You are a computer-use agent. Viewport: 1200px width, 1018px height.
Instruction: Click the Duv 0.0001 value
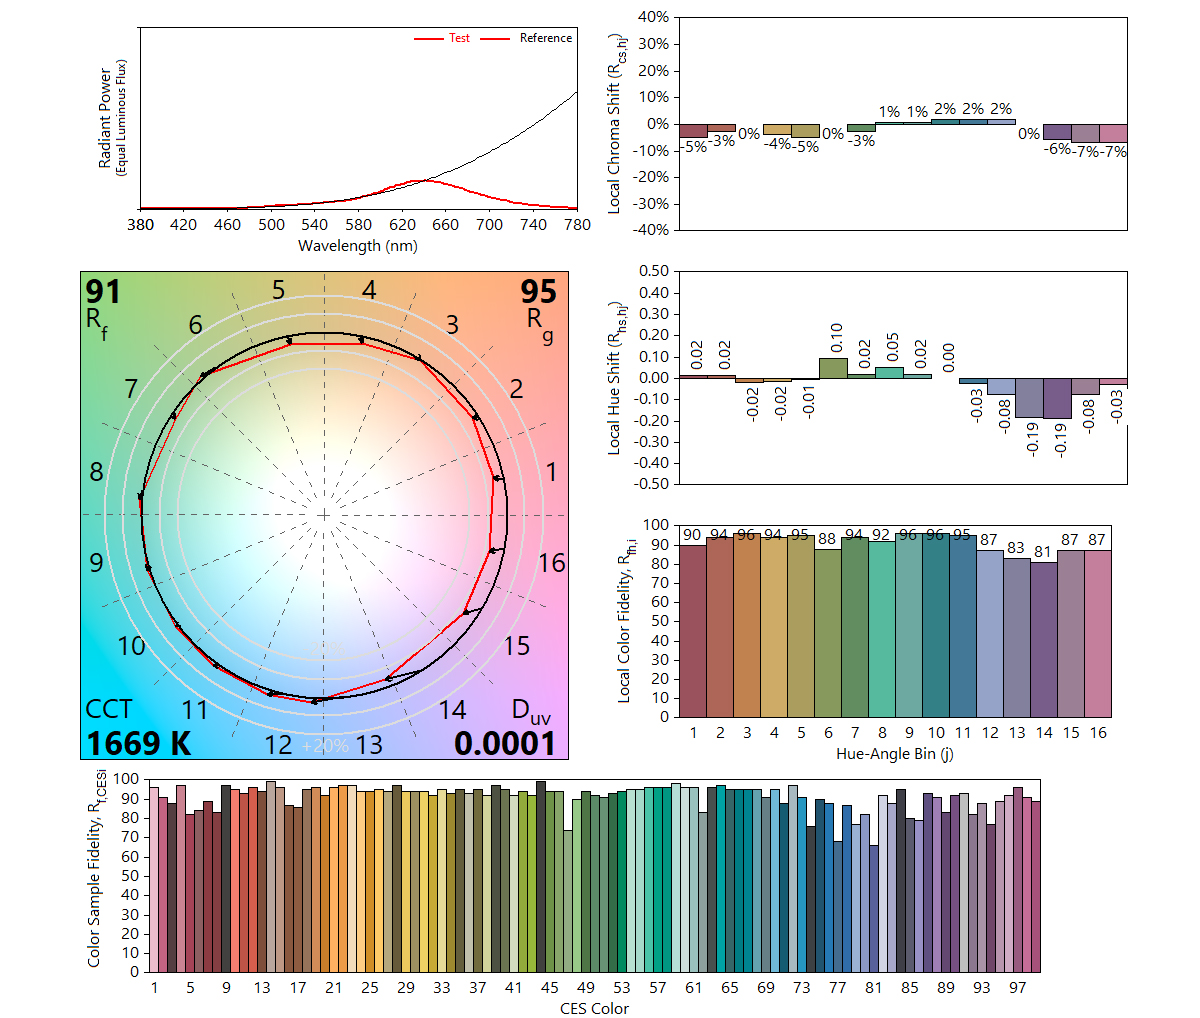coord(505,743)
